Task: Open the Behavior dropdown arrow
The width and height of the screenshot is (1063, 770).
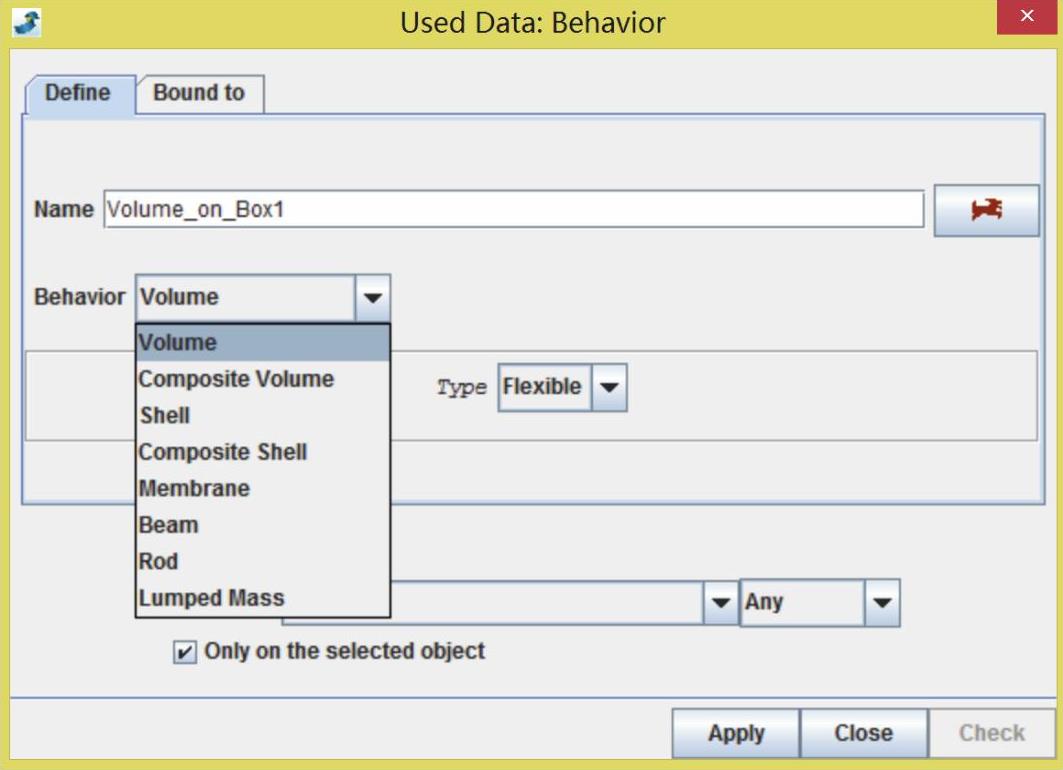Action: tap(372, 297)
